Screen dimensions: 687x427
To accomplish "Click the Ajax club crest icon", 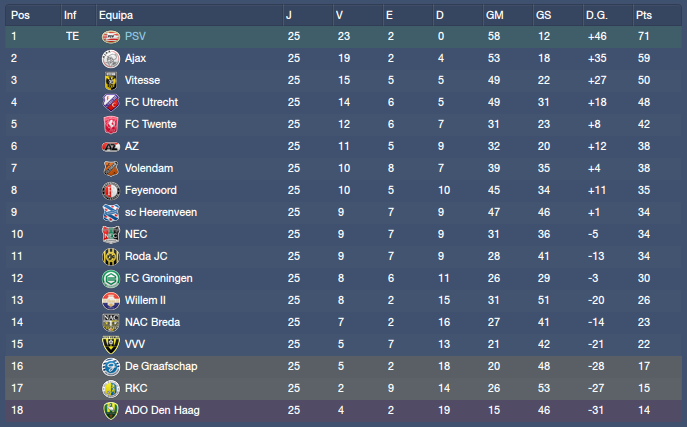I will coord(110,58).
